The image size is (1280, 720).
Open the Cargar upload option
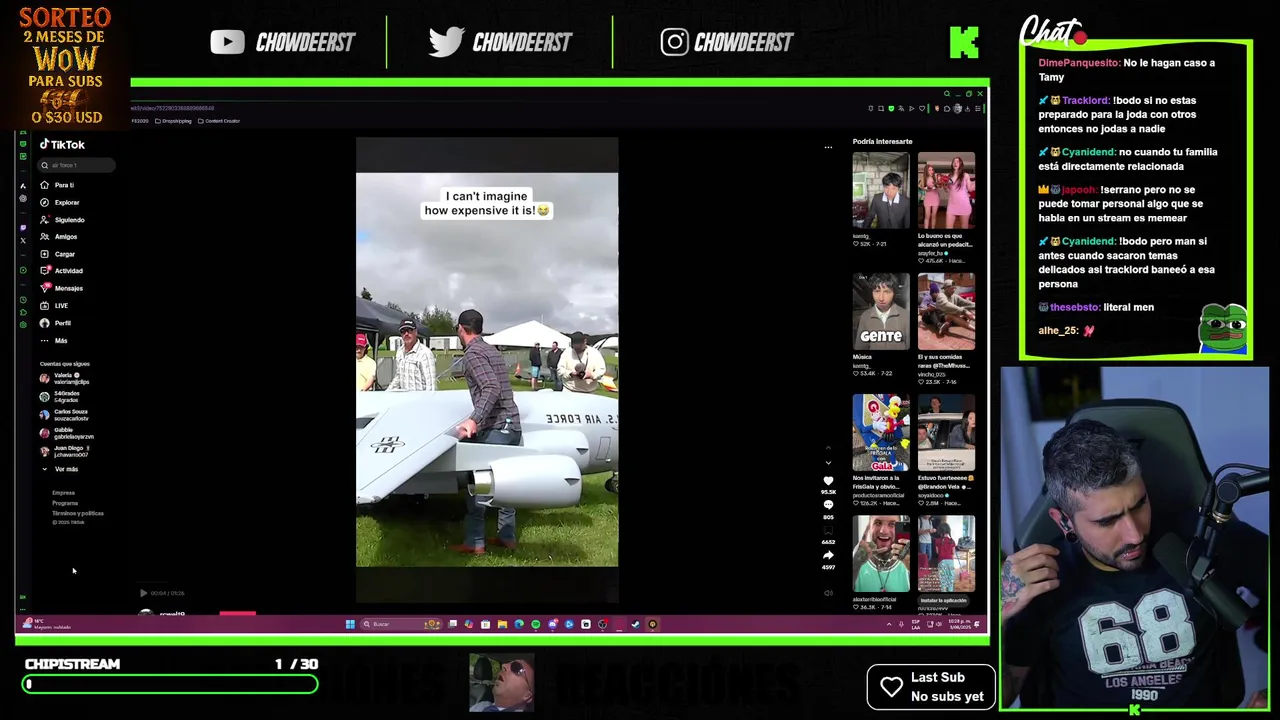click(57, 254)
